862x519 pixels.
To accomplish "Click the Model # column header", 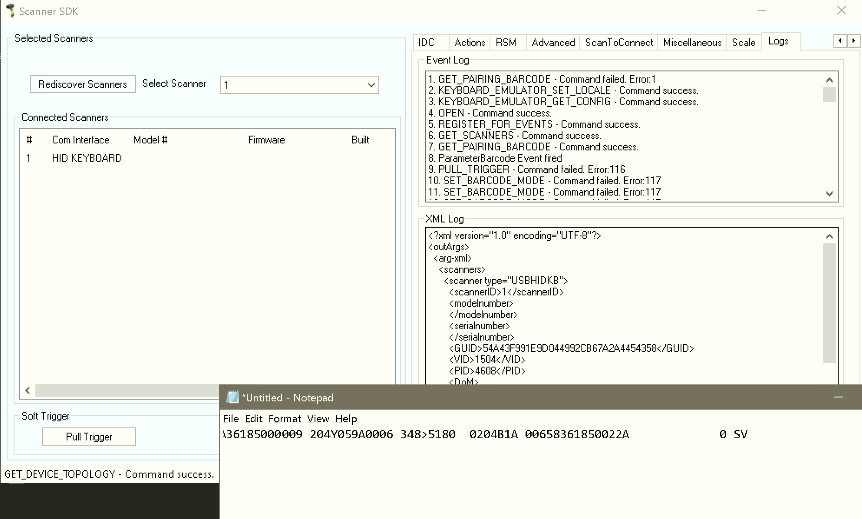I will pyautogui.click(x=150, y=140).
